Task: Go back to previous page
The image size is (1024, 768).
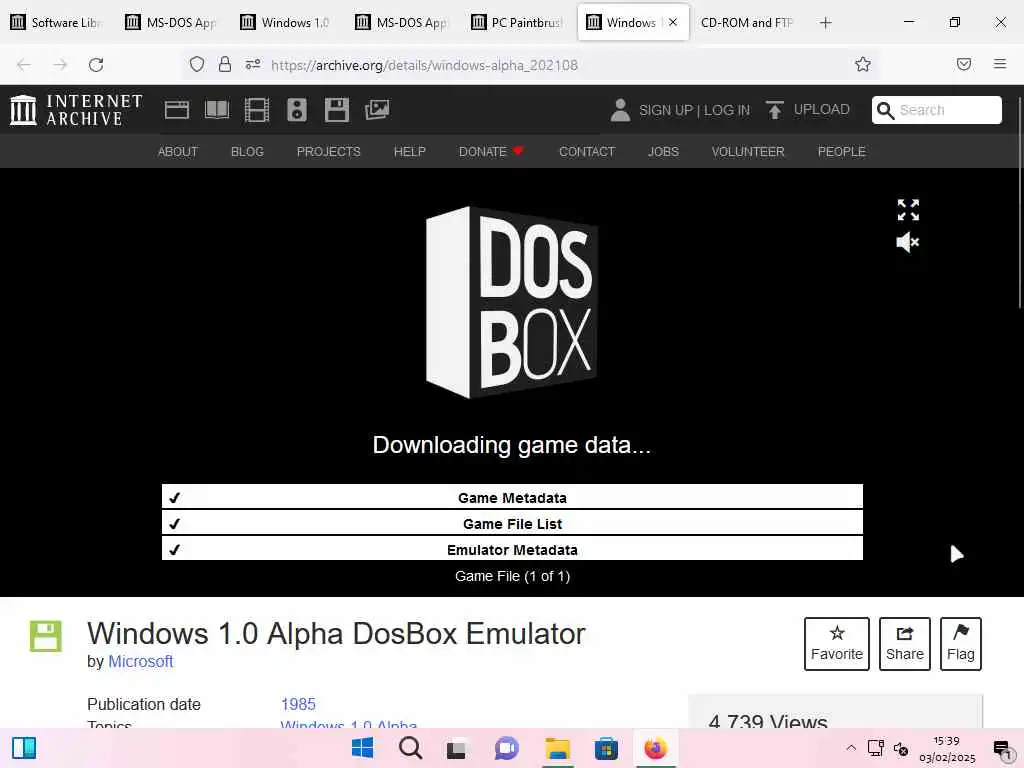Action: coord(24,65)
